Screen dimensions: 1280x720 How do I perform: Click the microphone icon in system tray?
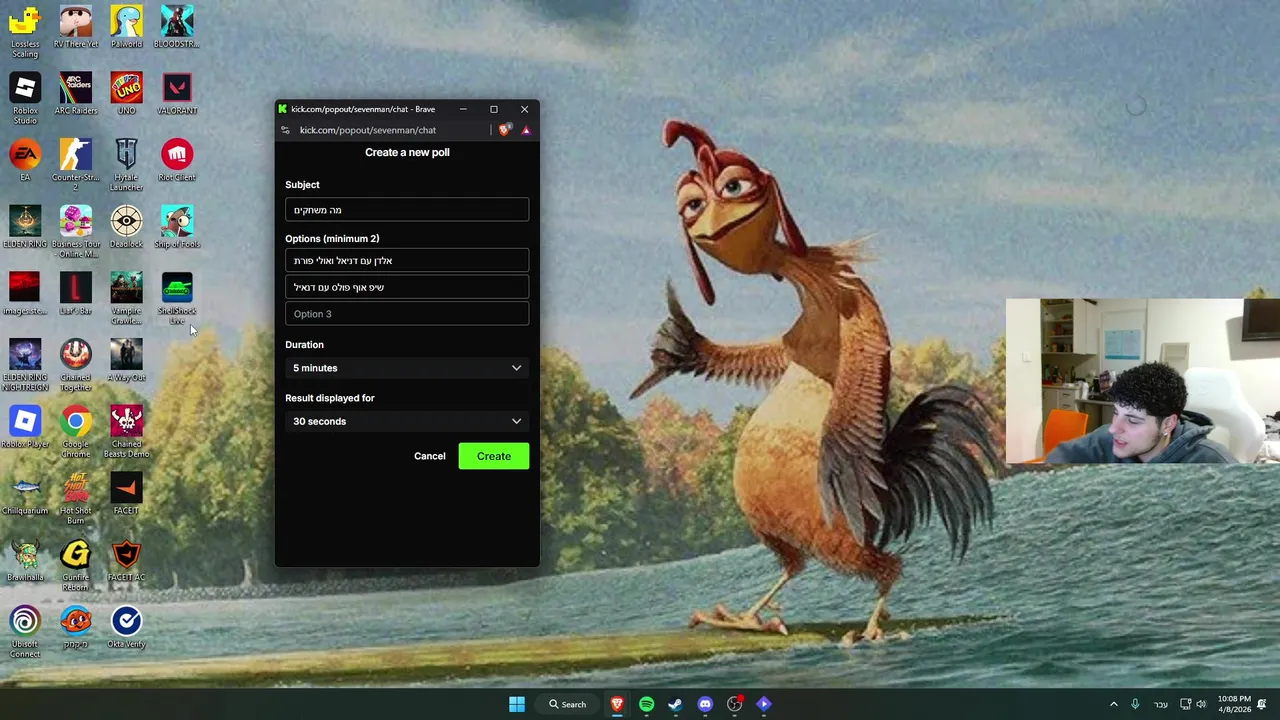tap(1135, 704)
